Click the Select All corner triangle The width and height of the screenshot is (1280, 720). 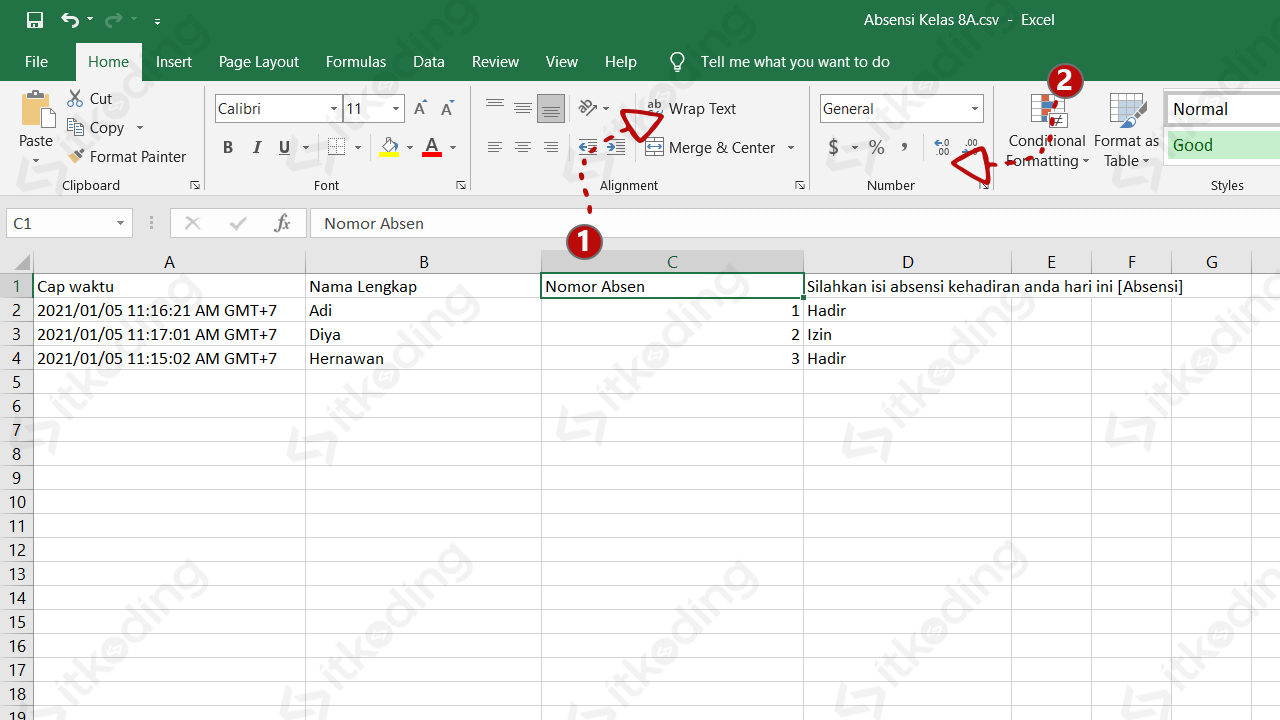click(22, 263)
